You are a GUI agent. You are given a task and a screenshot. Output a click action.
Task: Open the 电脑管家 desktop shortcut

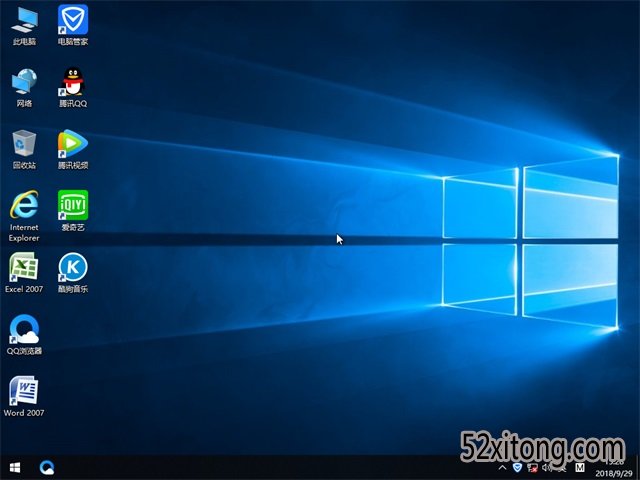[x=73, y=25]
